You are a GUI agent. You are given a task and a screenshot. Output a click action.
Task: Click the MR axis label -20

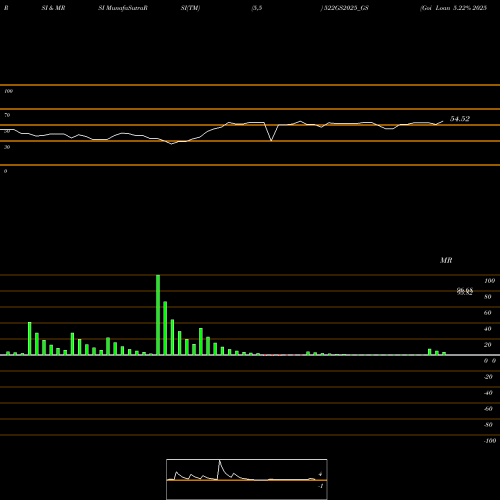click(x=488, y=377)
